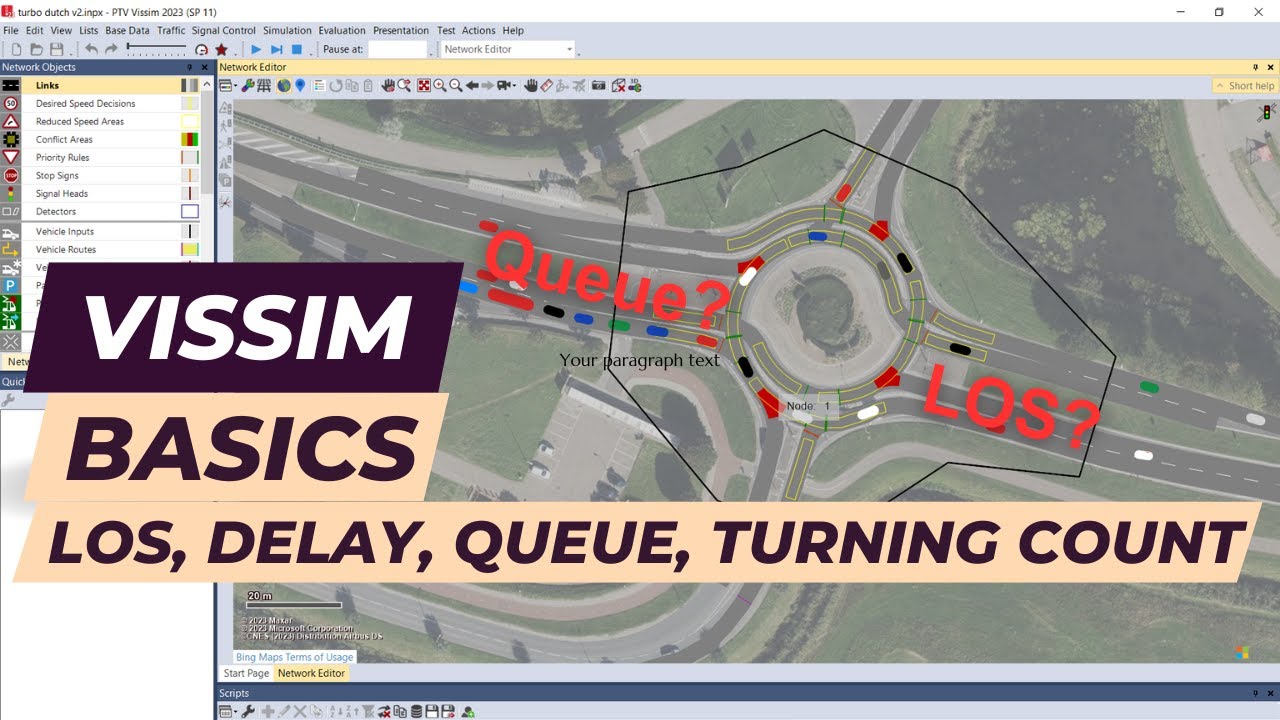Open Scripts list layout dropdown
This screenshot has width=1280, height=720.
pyautogui.click(x=228, y=712)
